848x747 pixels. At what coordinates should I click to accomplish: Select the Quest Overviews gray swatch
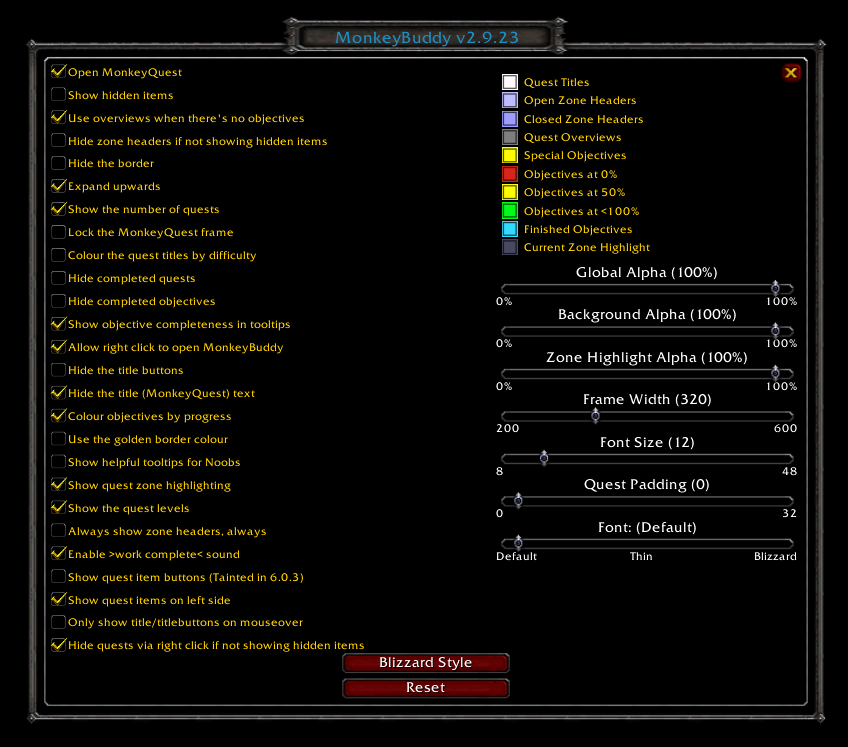(510, 137)
